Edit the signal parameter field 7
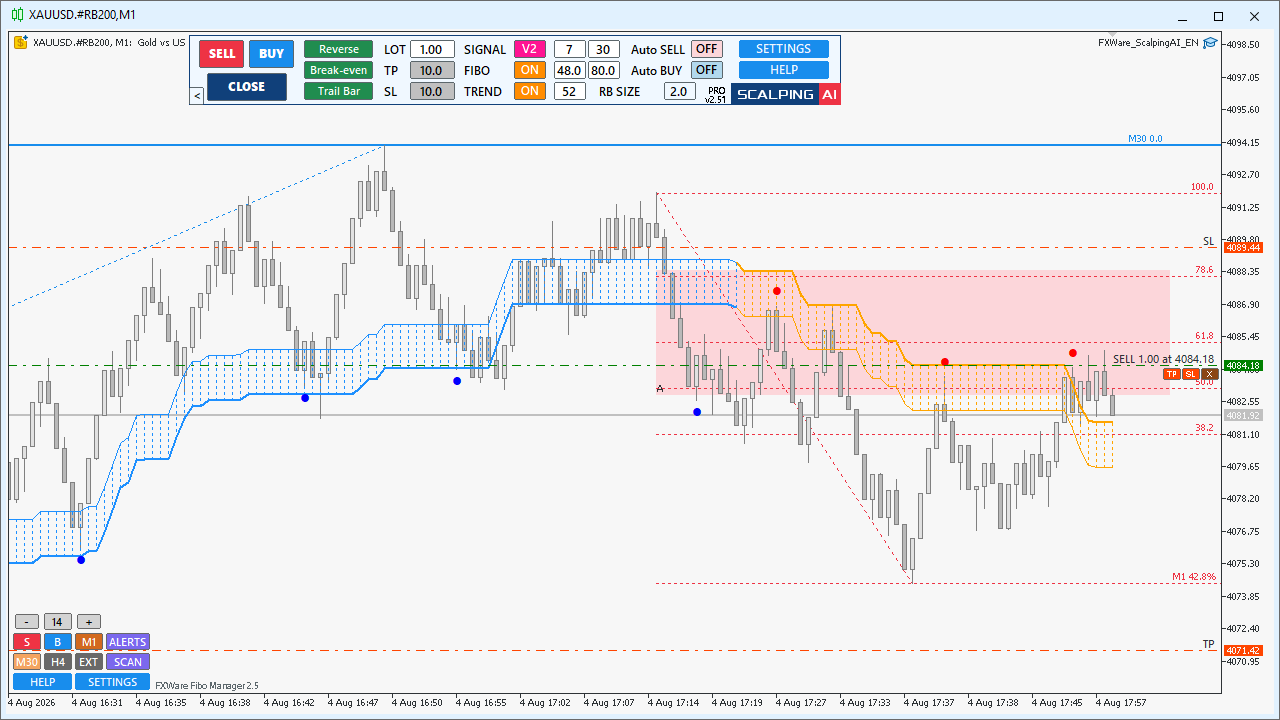Screen dimensions: 1280x720 [570, 49]
